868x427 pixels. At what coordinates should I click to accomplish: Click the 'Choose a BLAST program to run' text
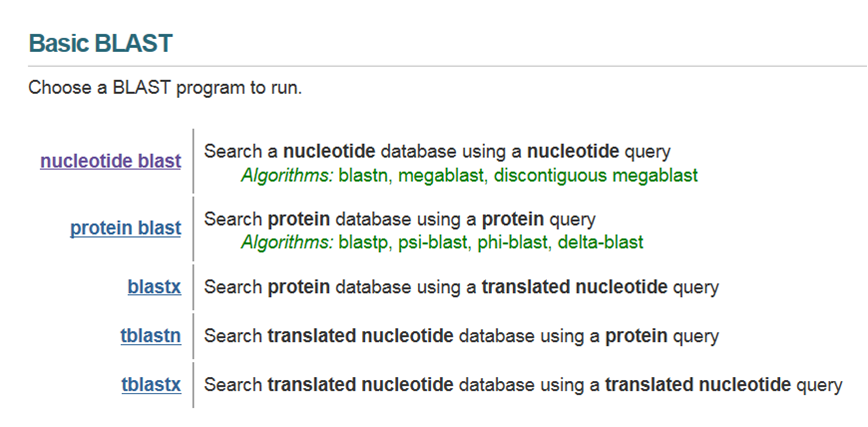pyautogui.click(x=164, y=88)
